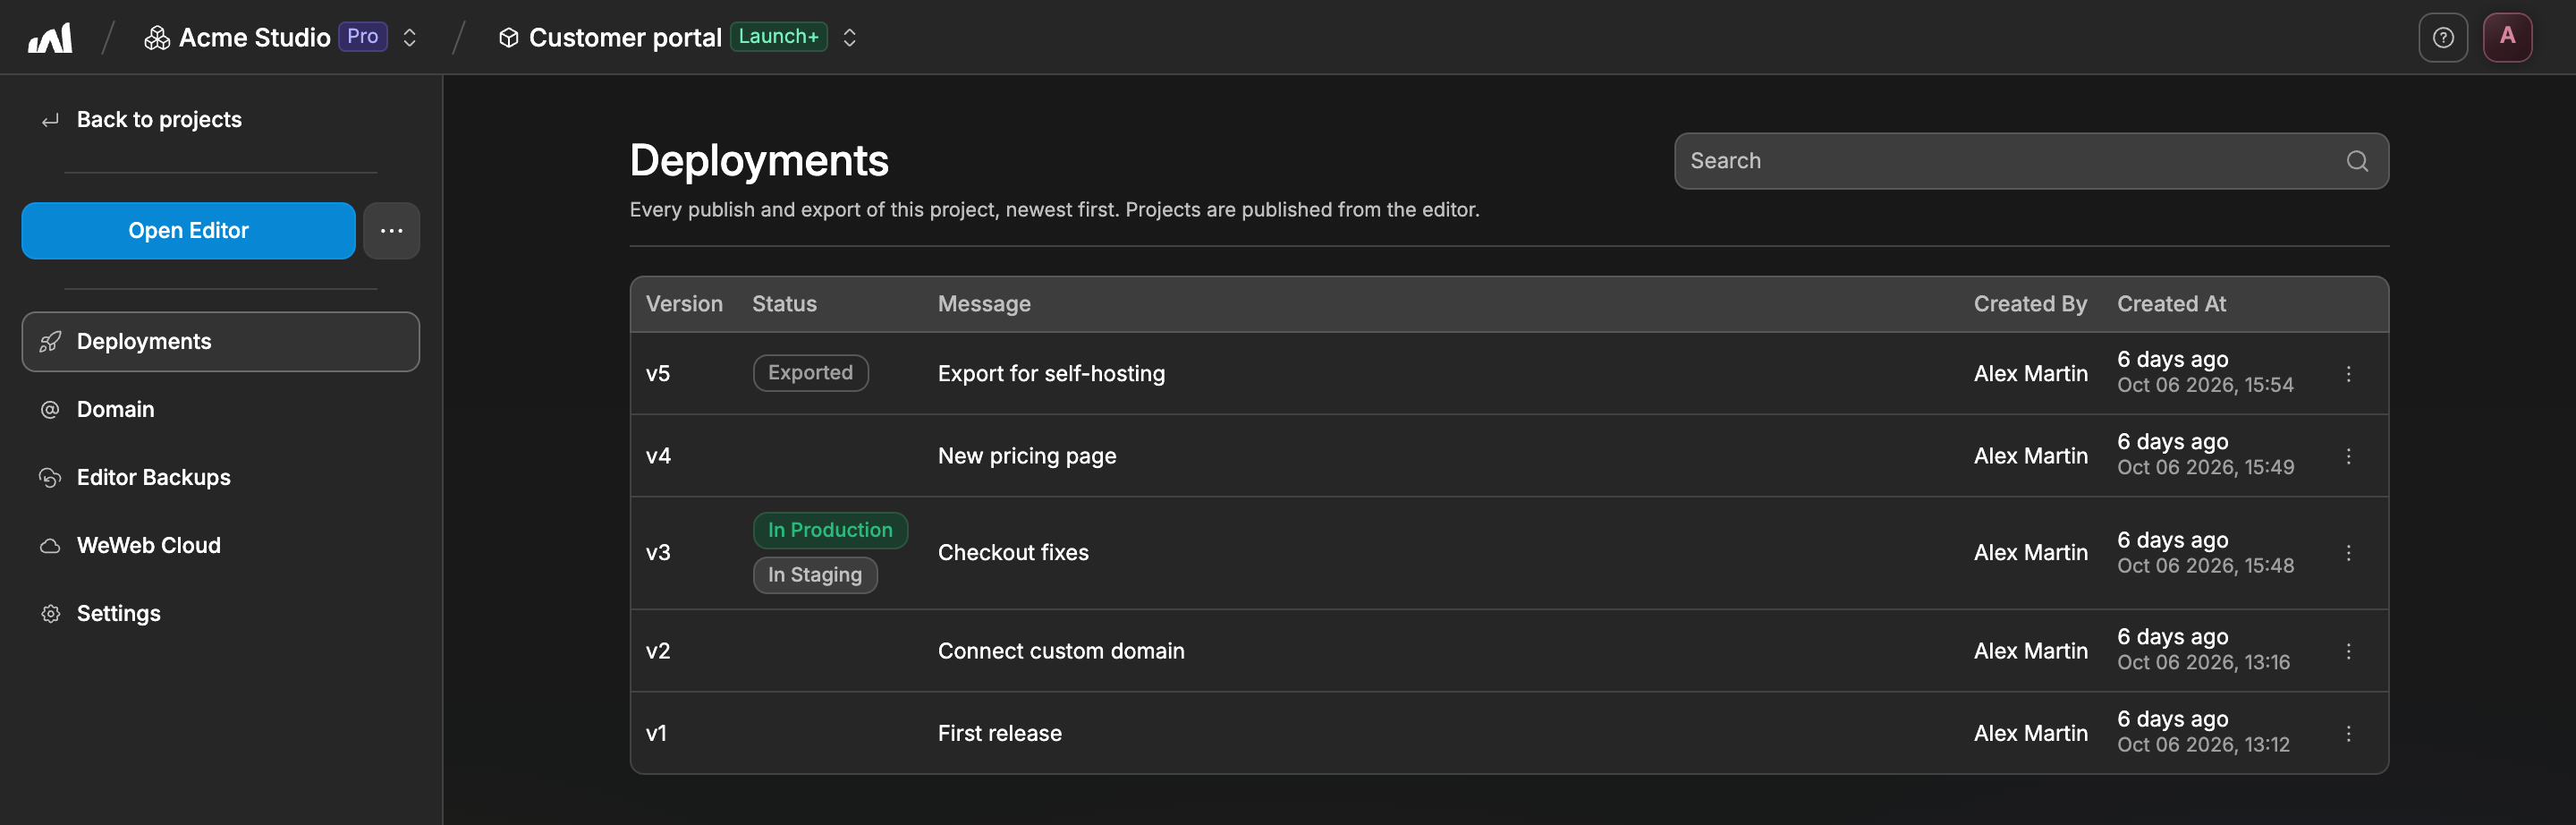Screen dimensions: 2576x825
Task: Click the Editor Backups history icon
Action: (50, 478)
